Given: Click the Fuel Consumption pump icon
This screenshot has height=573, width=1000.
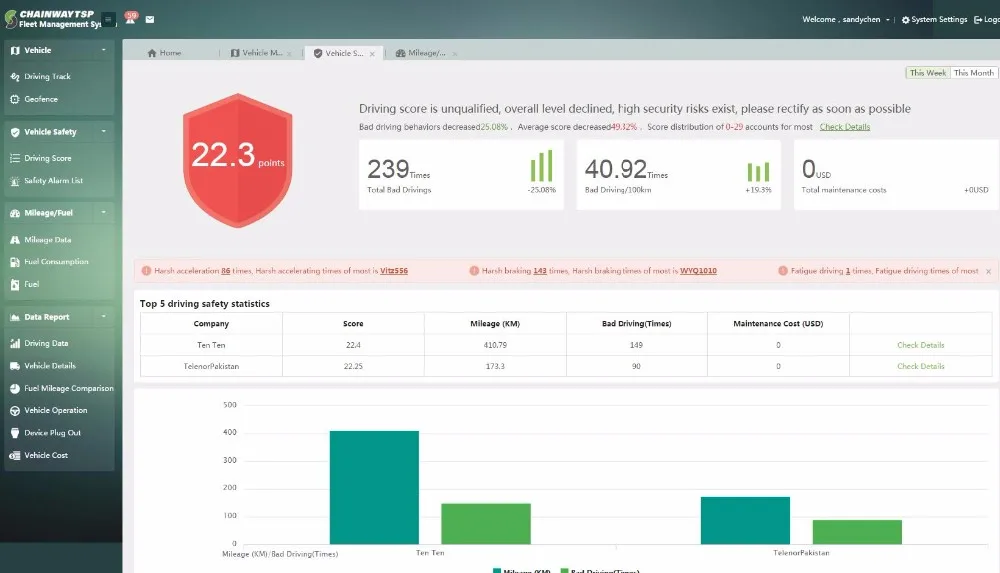Looking at the screenshot, I should pyautogui.click(x=15, y=262).
